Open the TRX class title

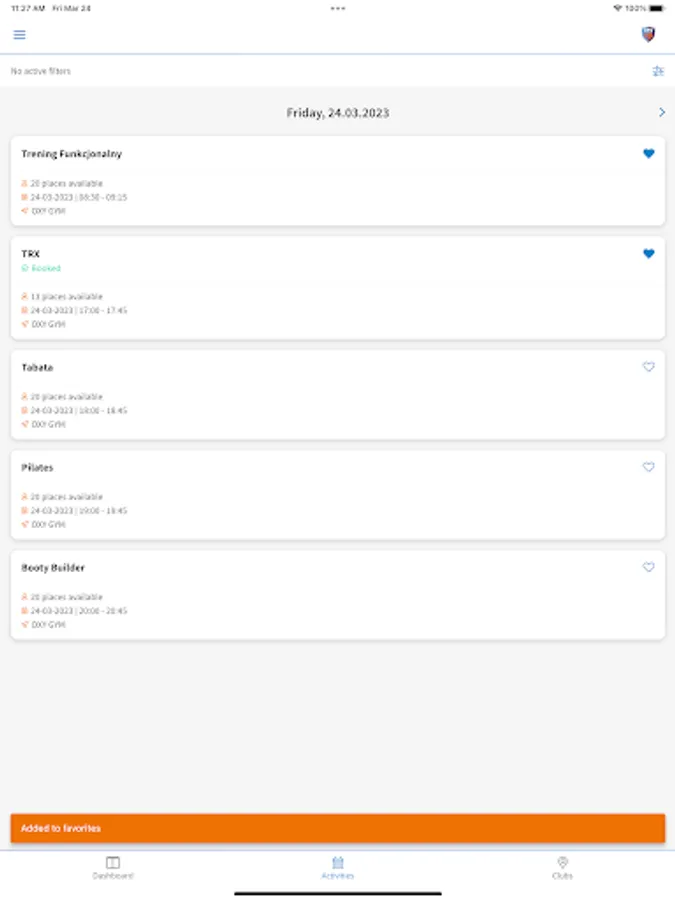click(x=31, y=254)
